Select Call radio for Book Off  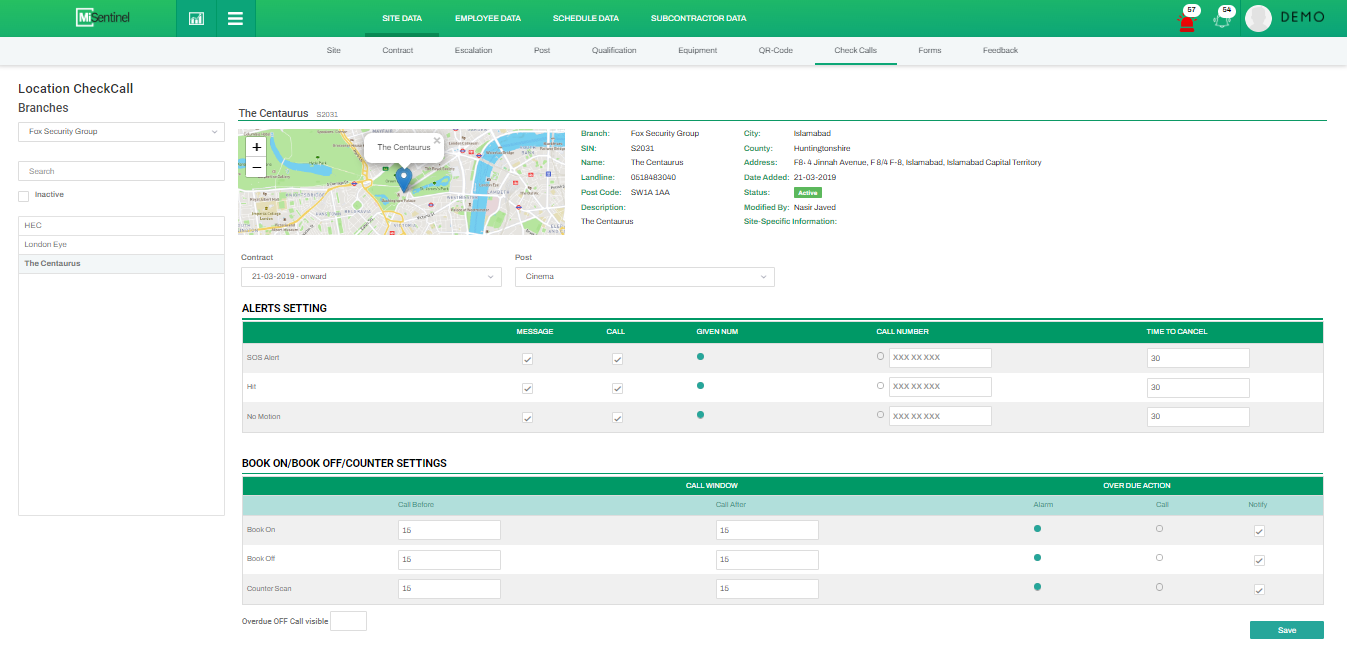1159,557
